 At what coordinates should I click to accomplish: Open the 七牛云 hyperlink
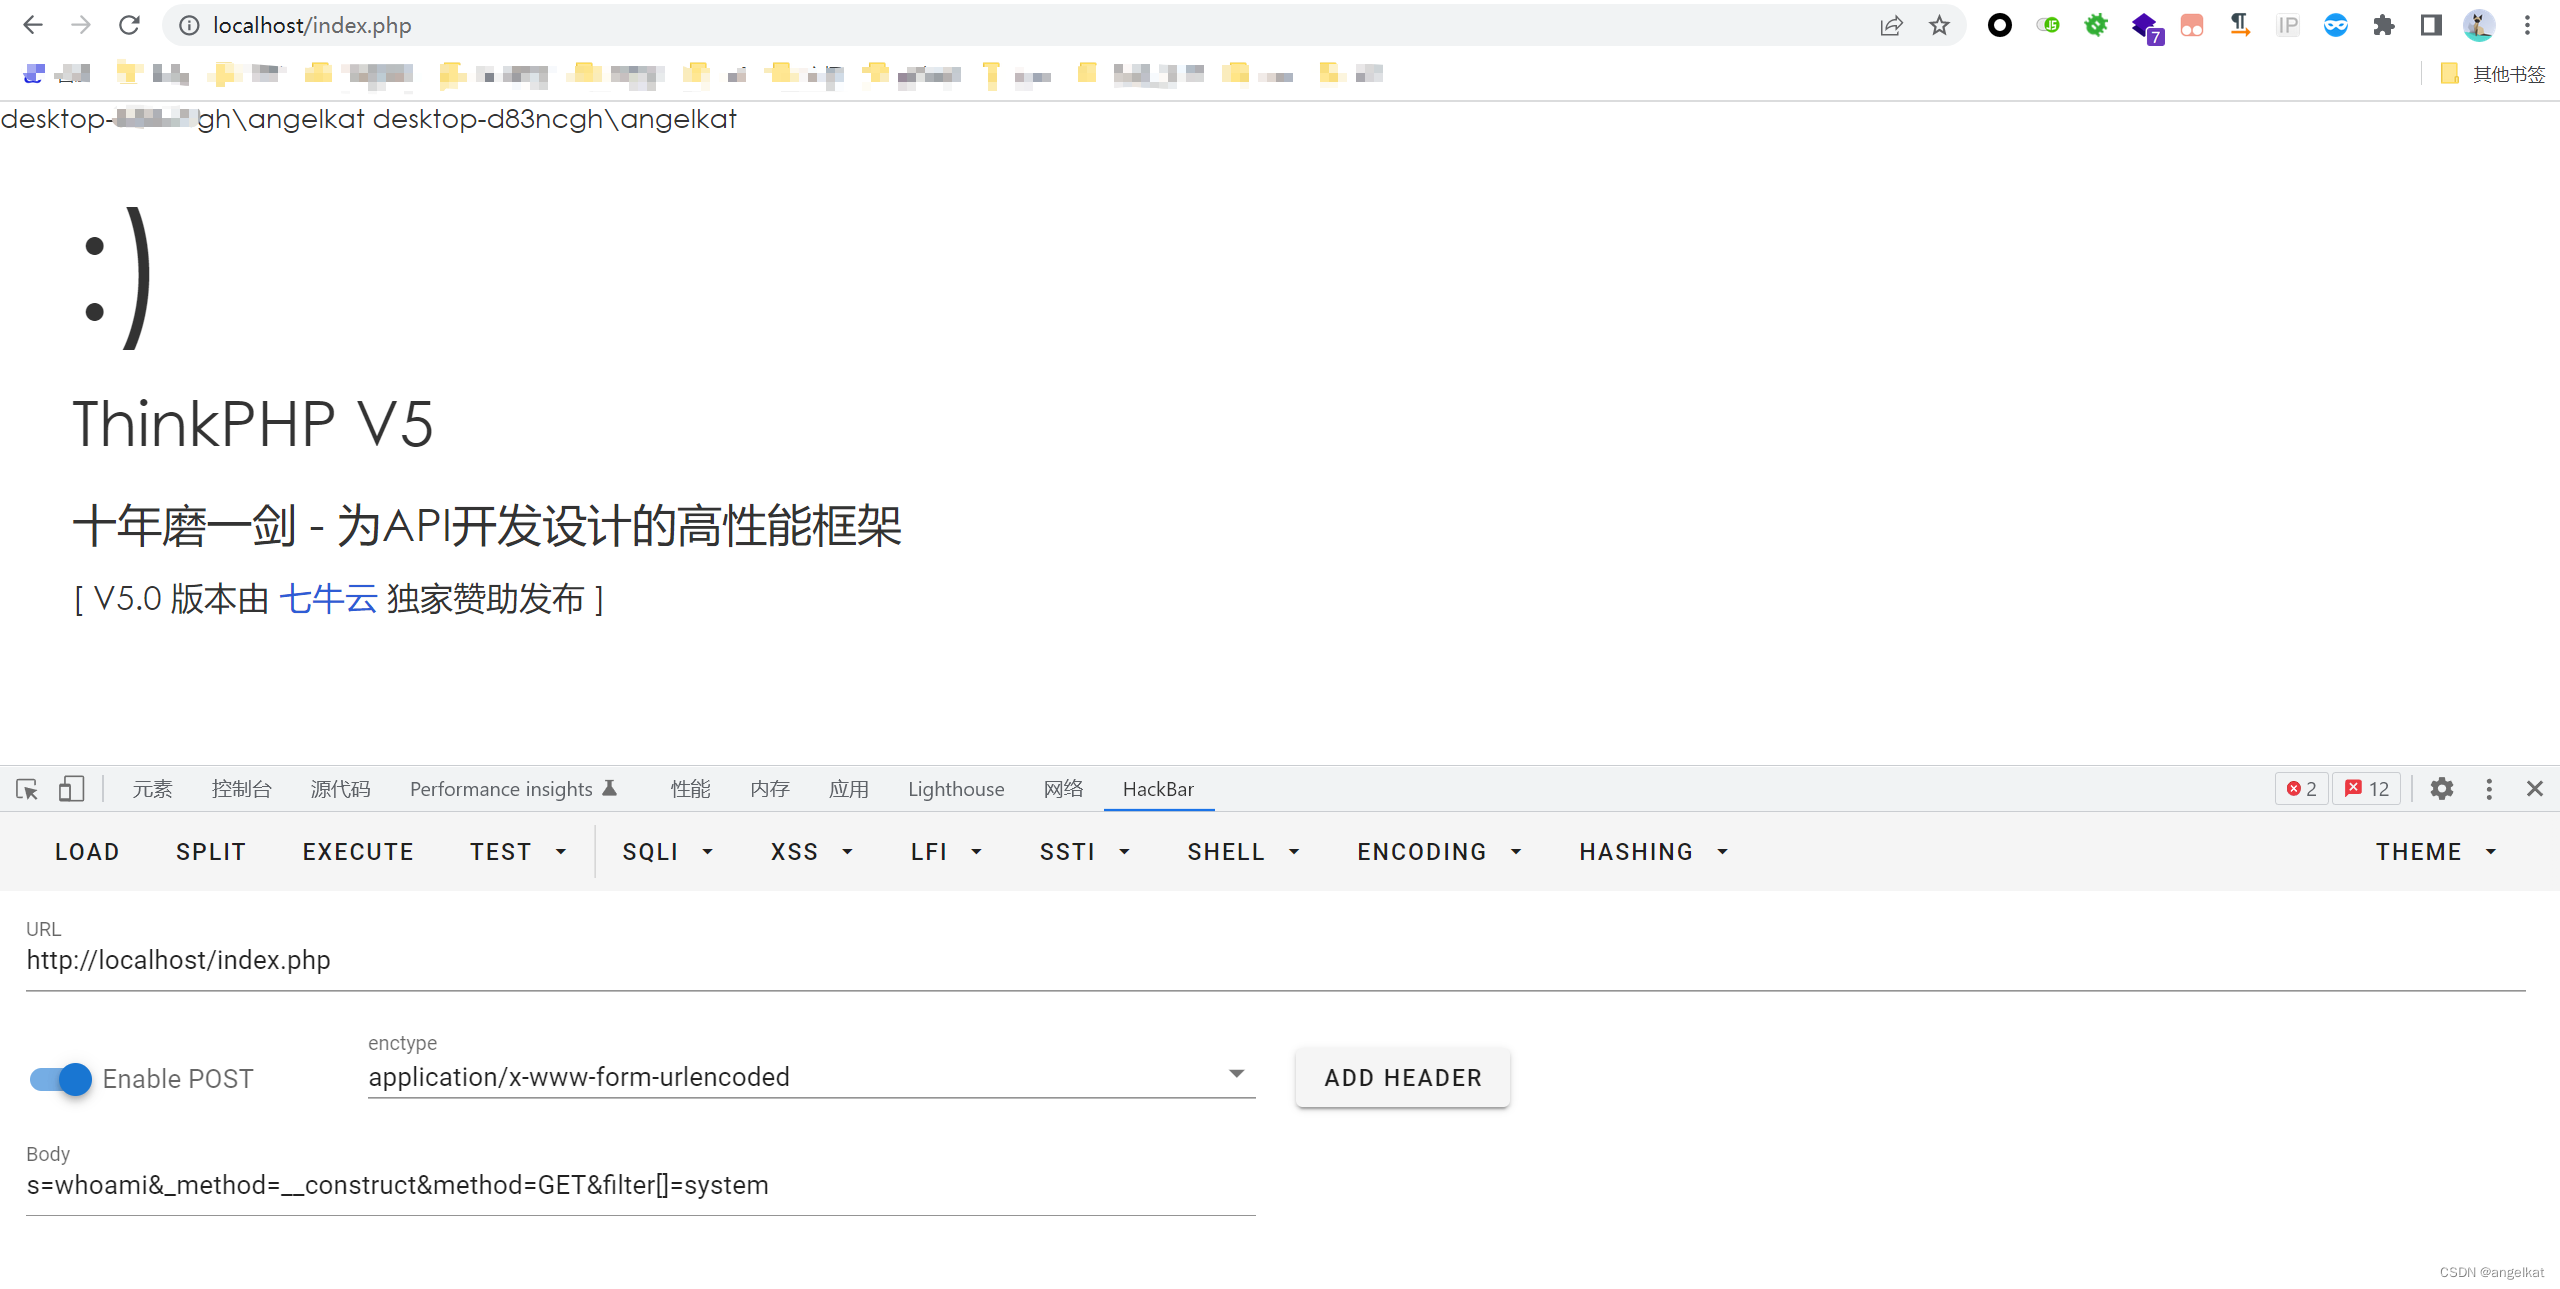click(x=328, y=599)
